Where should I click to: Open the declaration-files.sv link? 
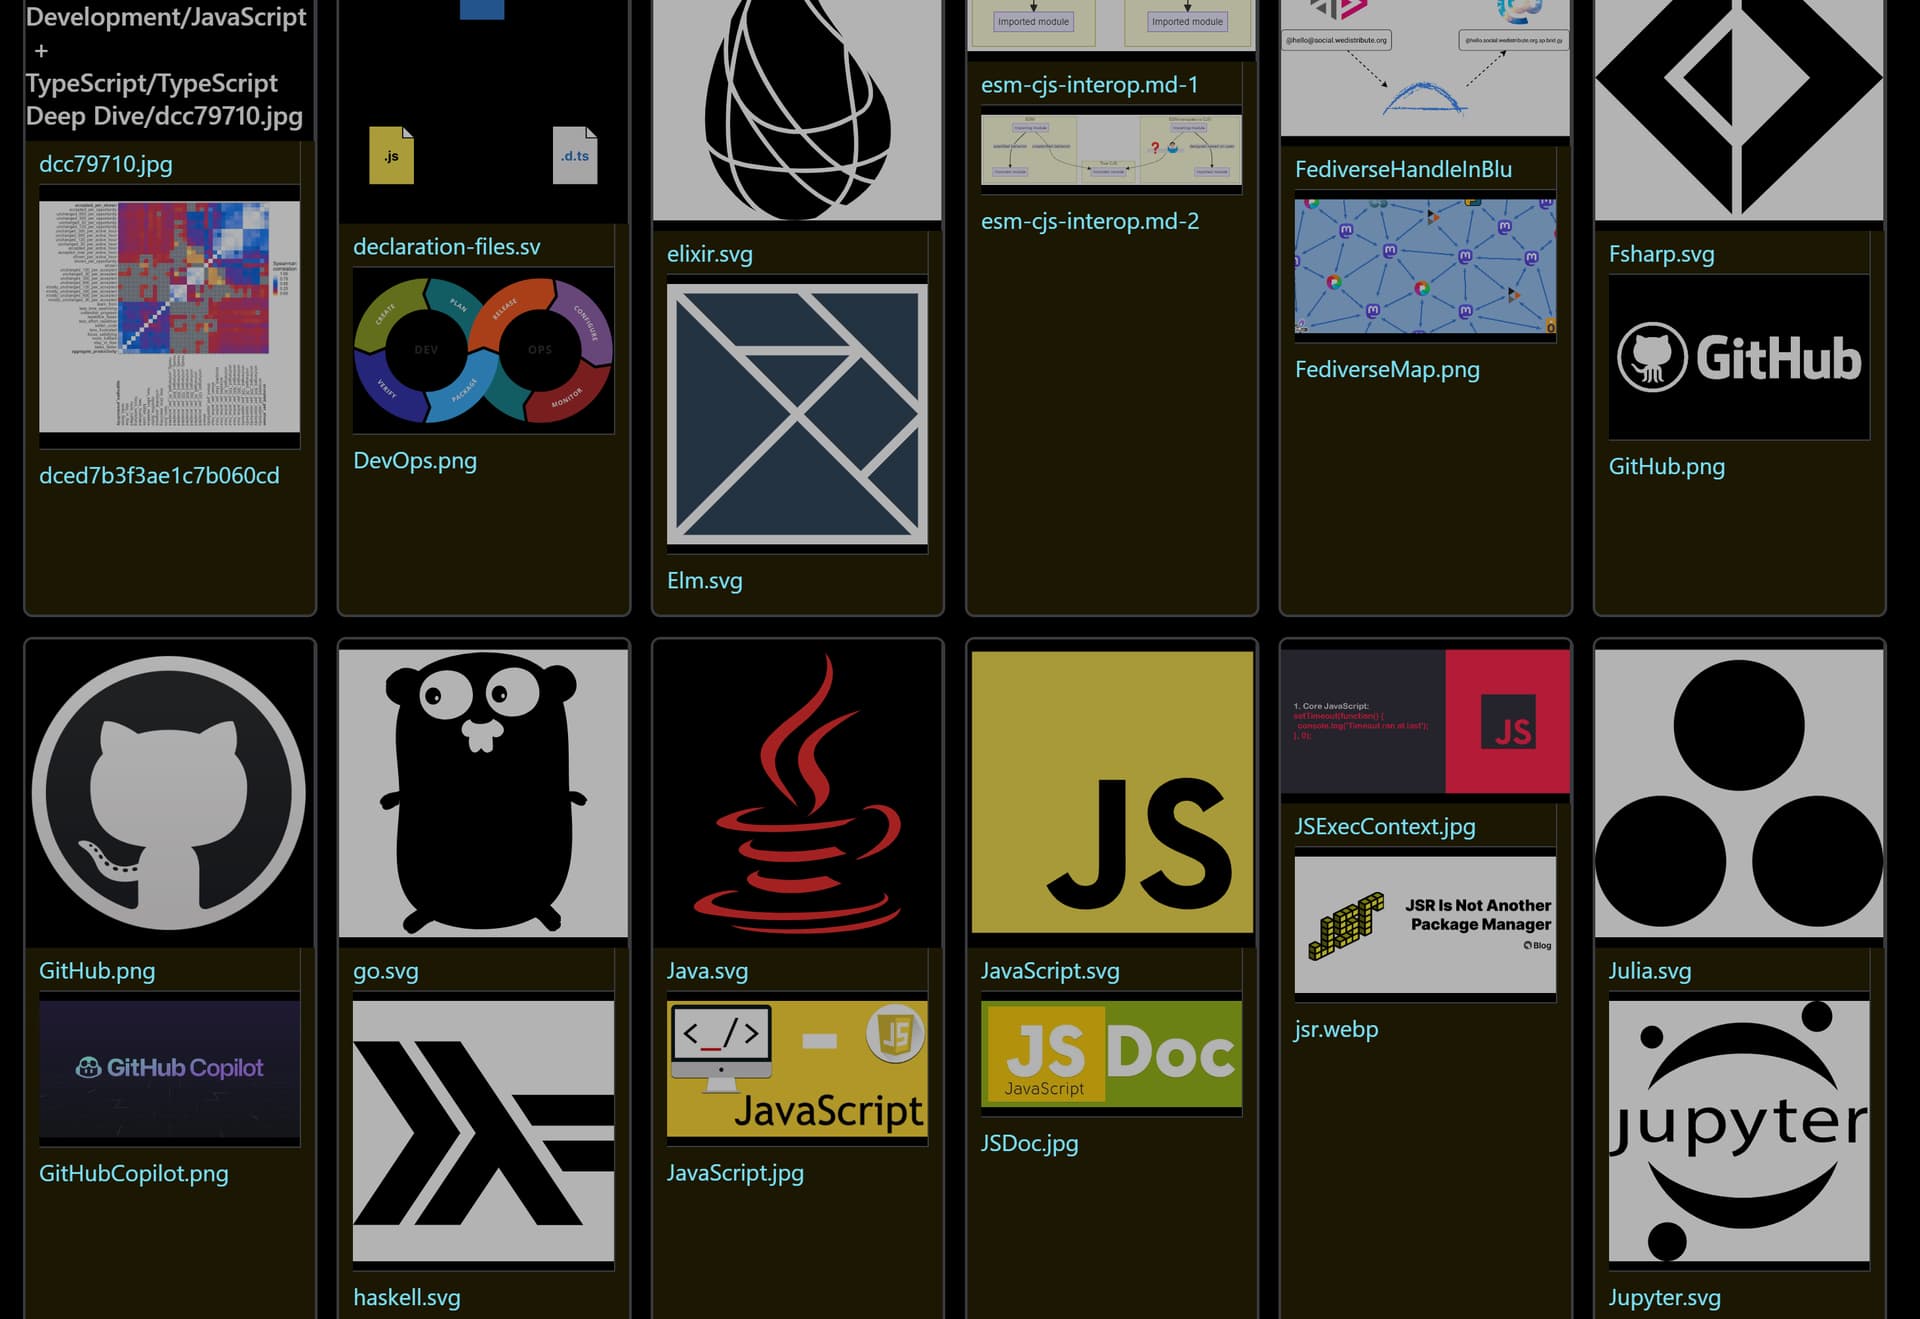click(446, 246)
